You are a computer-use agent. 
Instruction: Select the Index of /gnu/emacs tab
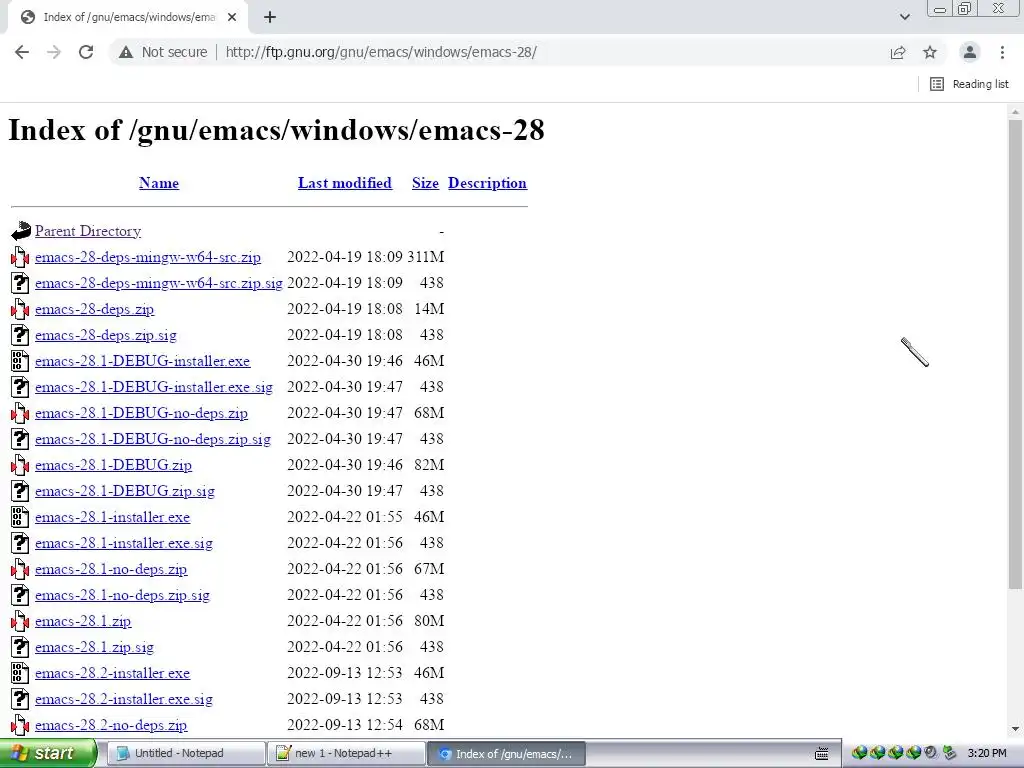pyautogui.click(x=129, y=18)
